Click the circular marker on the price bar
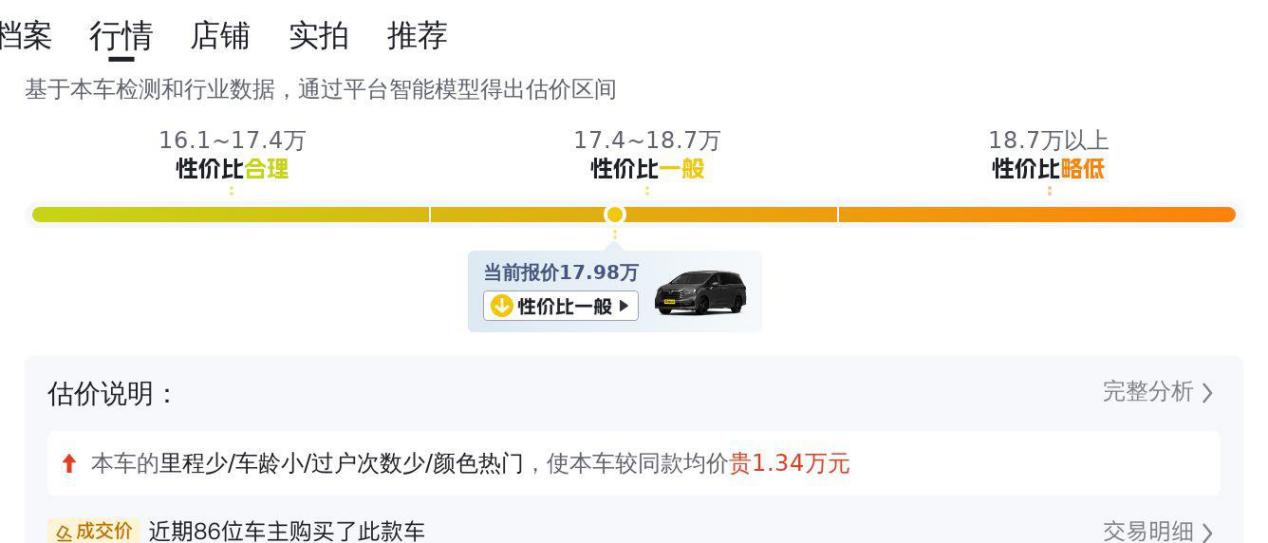 pos(615,214)
